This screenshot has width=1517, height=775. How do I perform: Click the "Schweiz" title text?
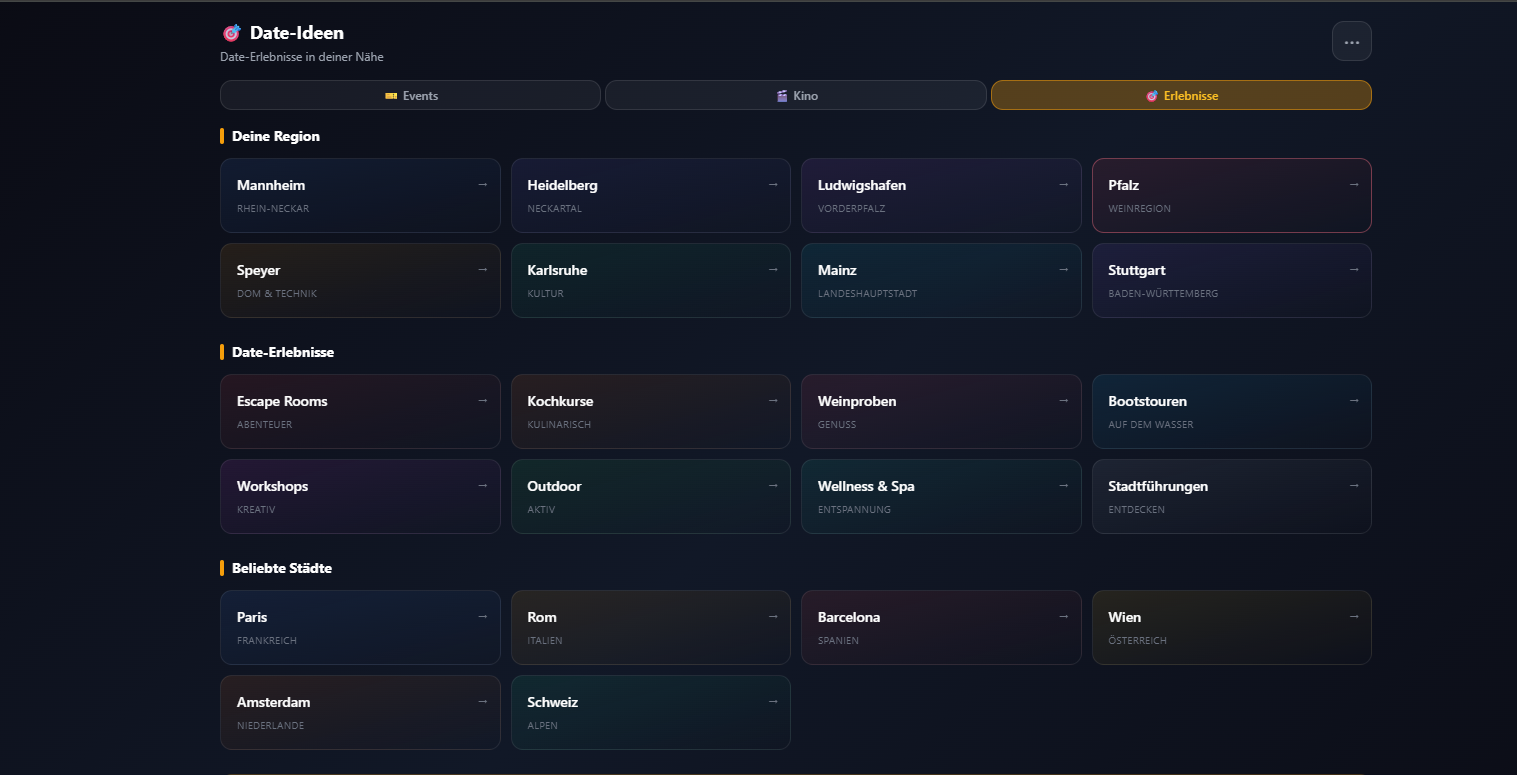(x=553, y=702)
